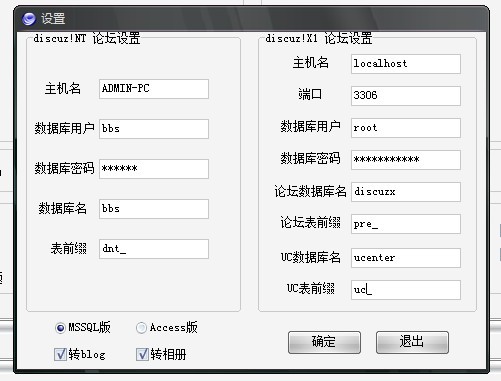
Task: Click the 论坛数据库名 label
Action: (310, 191)
